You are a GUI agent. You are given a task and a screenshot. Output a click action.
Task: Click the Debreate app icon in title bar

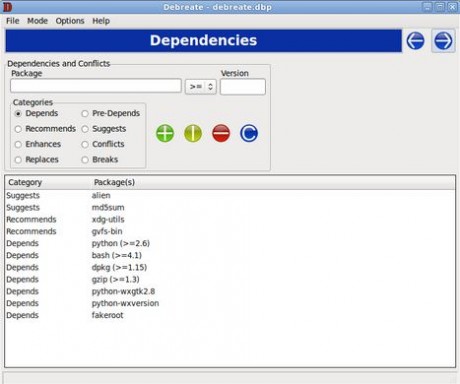7,7
